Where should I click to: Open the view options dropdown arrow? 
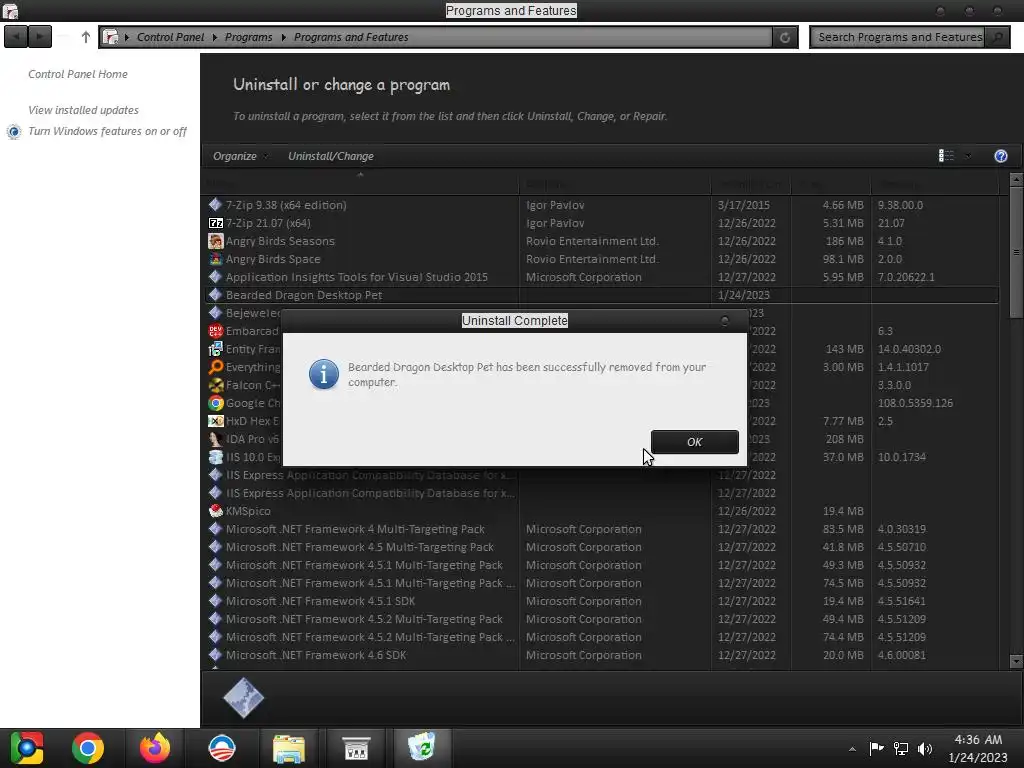click(x=968, y=156)
